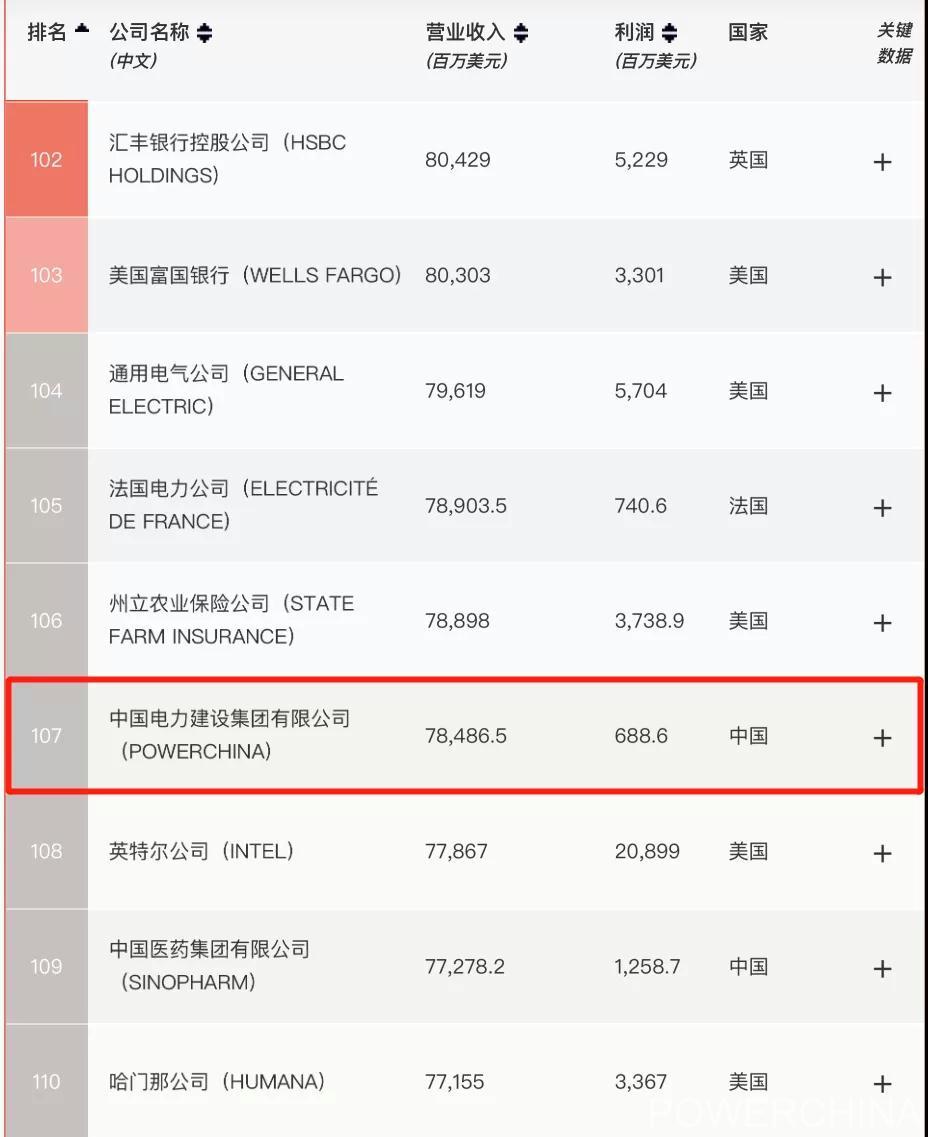Viewport: 928px width, 1137px height.
Task: Click the 关键数据 column header
Action: pyautogui.click(x=895, y=43)
